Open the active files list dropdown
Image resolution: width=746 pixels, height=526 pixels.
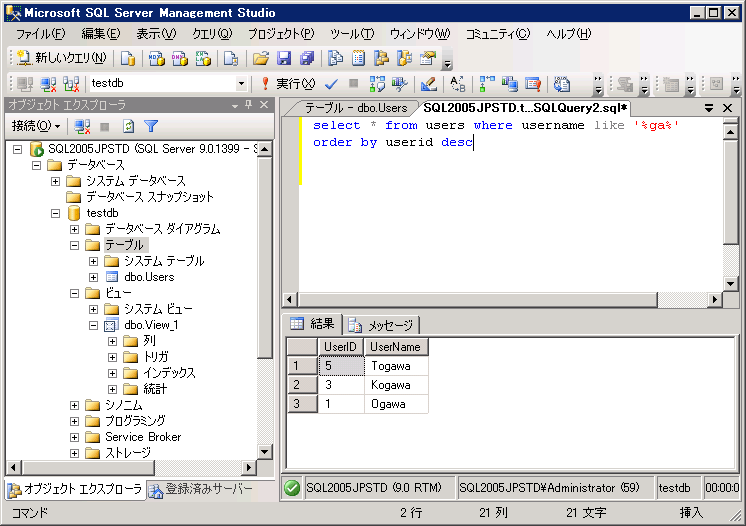(x=709, y=108)
